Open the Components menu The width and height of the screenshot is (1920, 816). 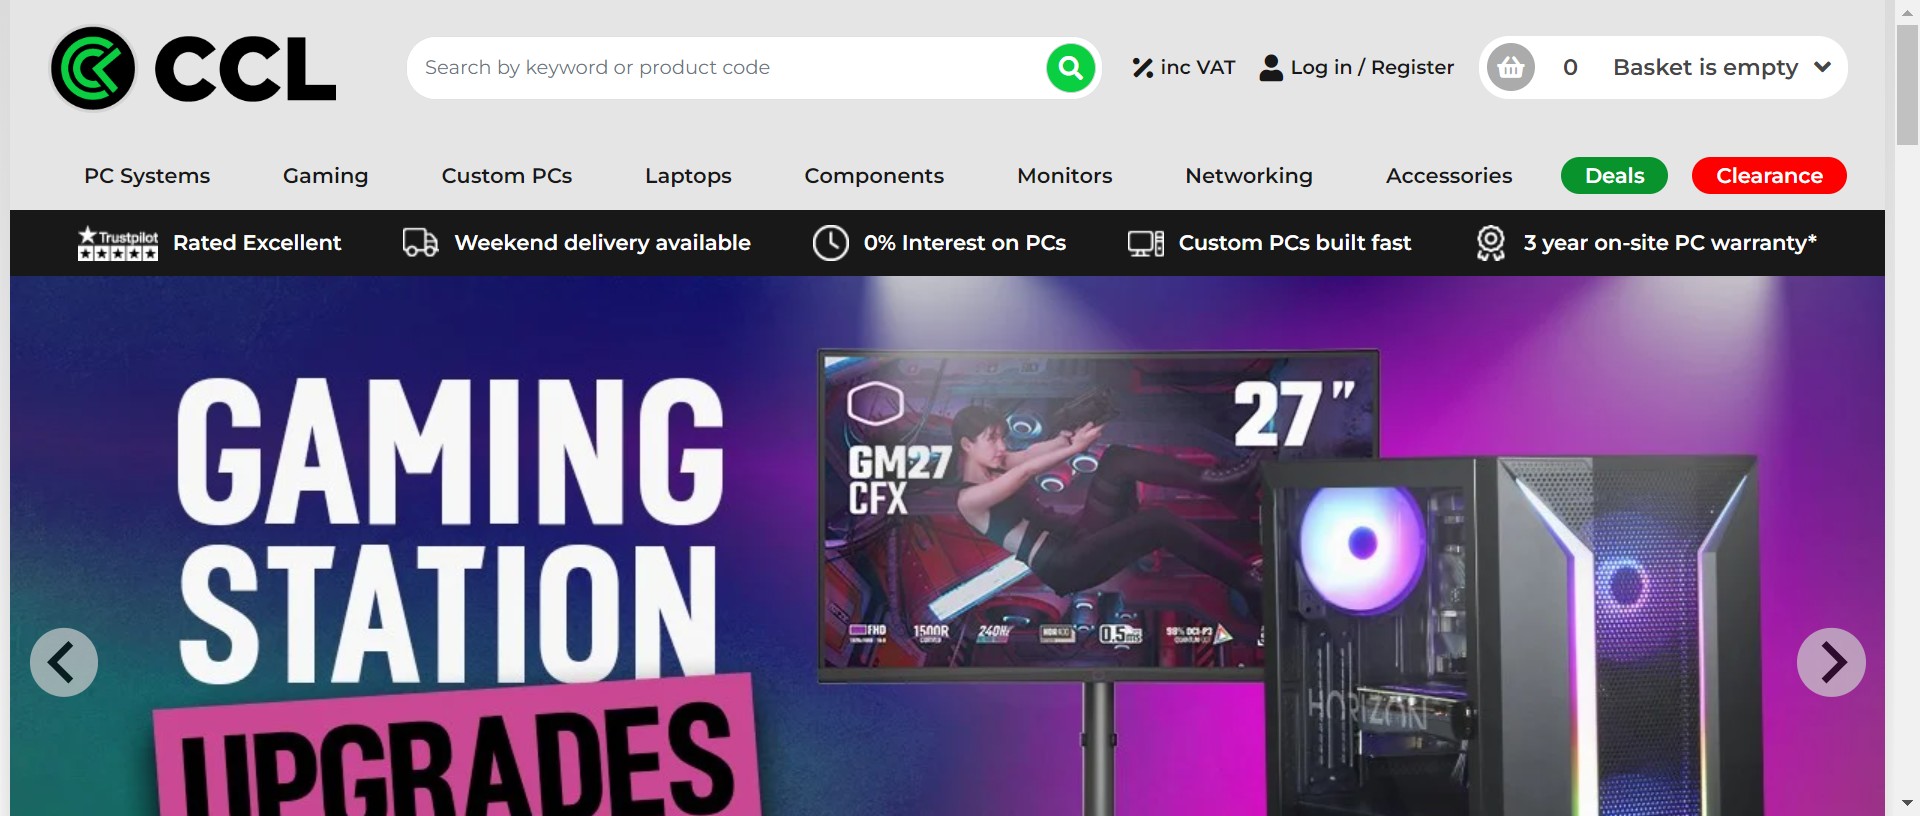pos(874,176)
